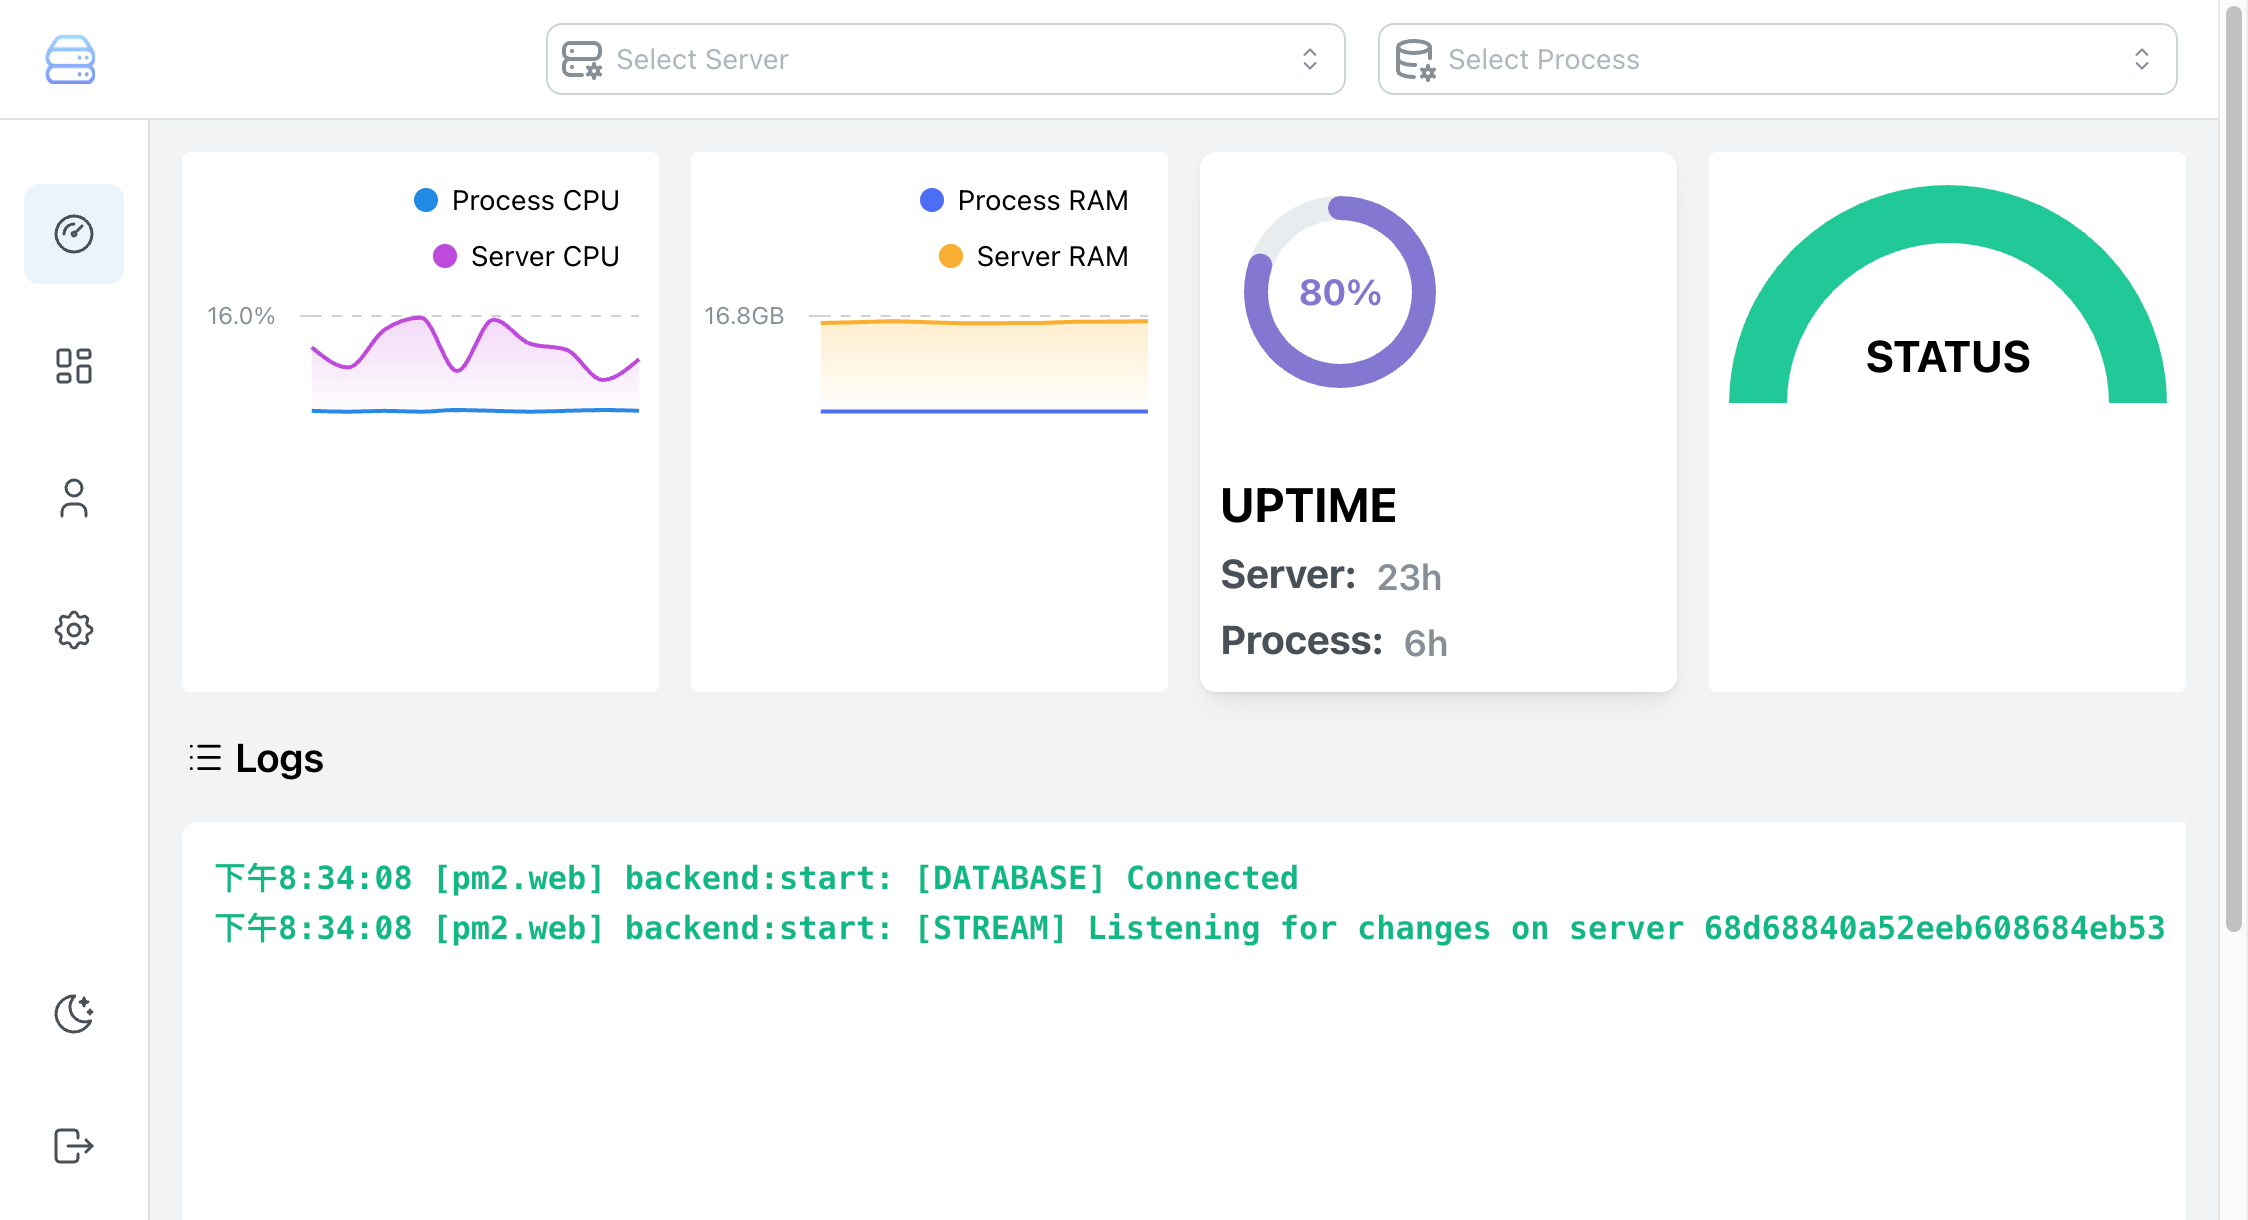Toggle Process CPU legend item

[x=517, y=200]
